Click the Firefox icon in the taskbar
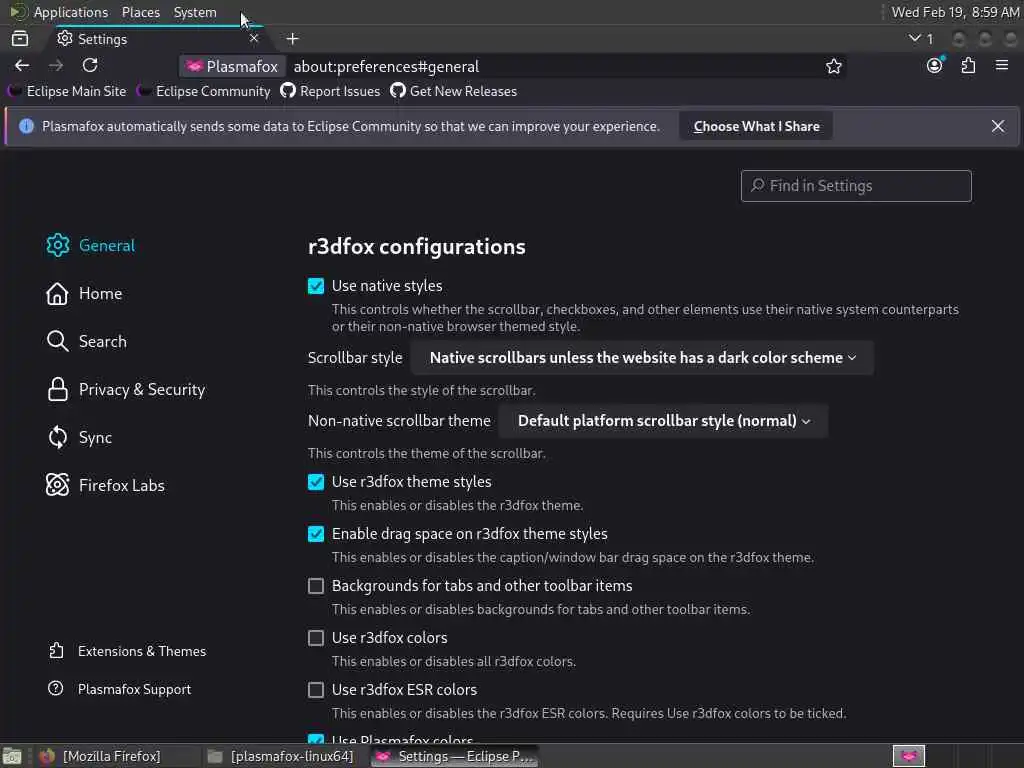Viewport: 1024px width, 768px height. pyautogui.click(x=47, y=756)
